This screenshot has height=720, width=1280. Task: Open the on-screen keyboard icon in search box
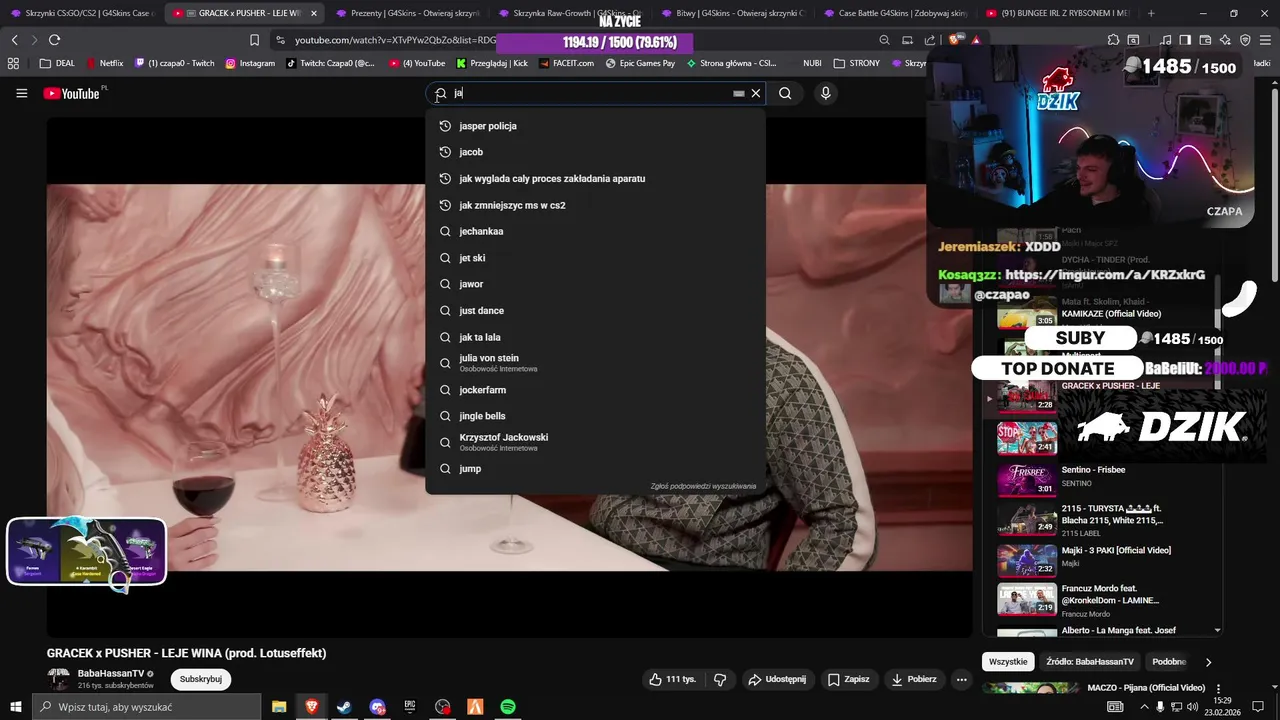(x=738, y=93)
